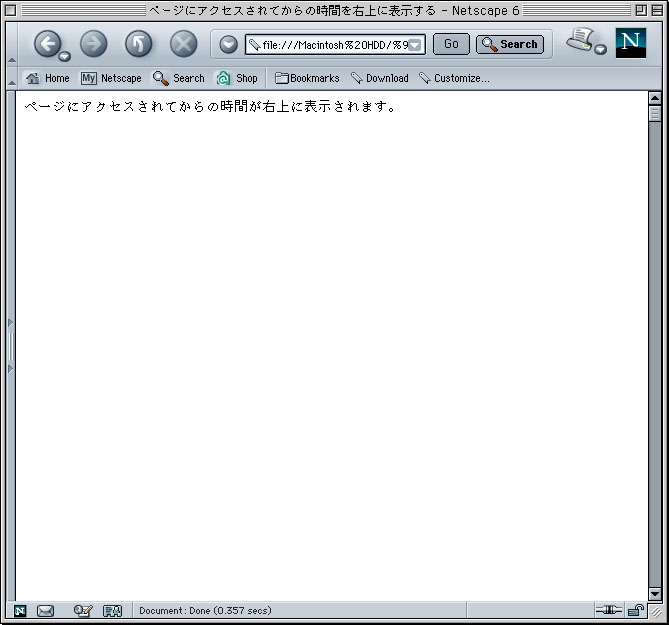Open the Back button history dropdown

point(64,56)
